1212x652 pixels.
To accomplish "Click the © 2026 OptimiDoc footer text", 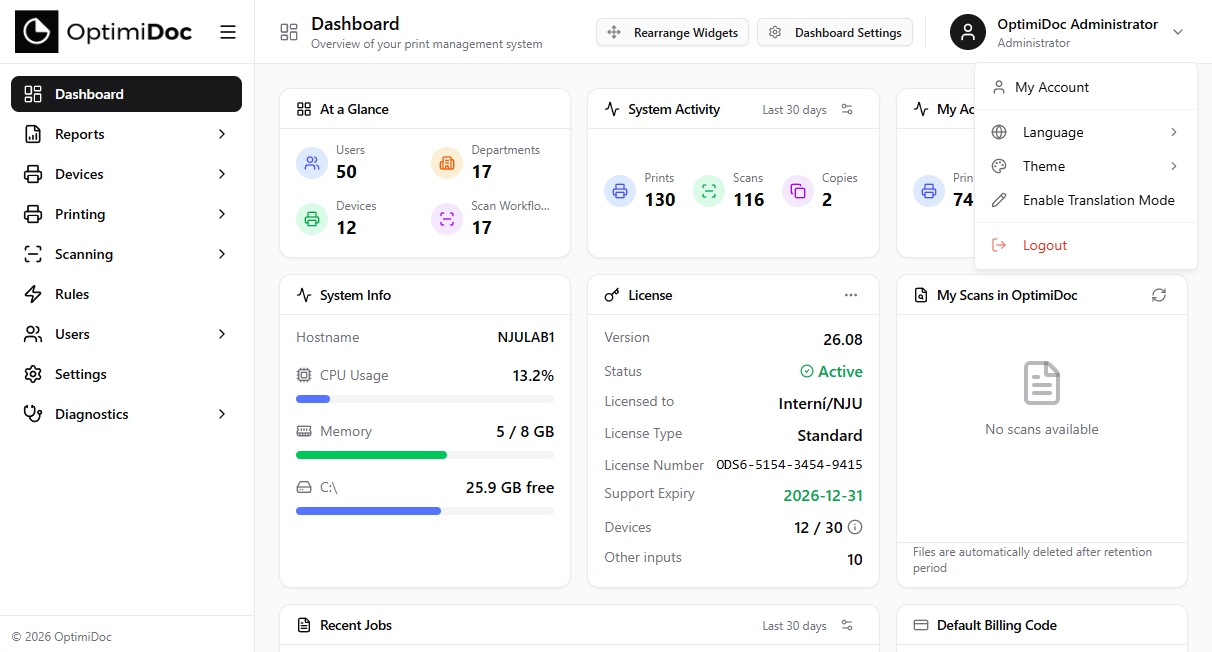I will coord(61,636).
